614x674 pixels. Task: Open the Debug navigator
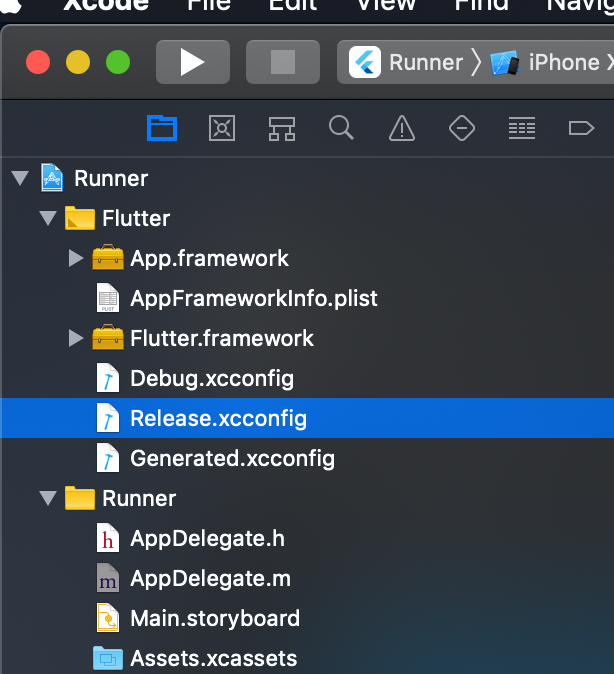(522, 128)
